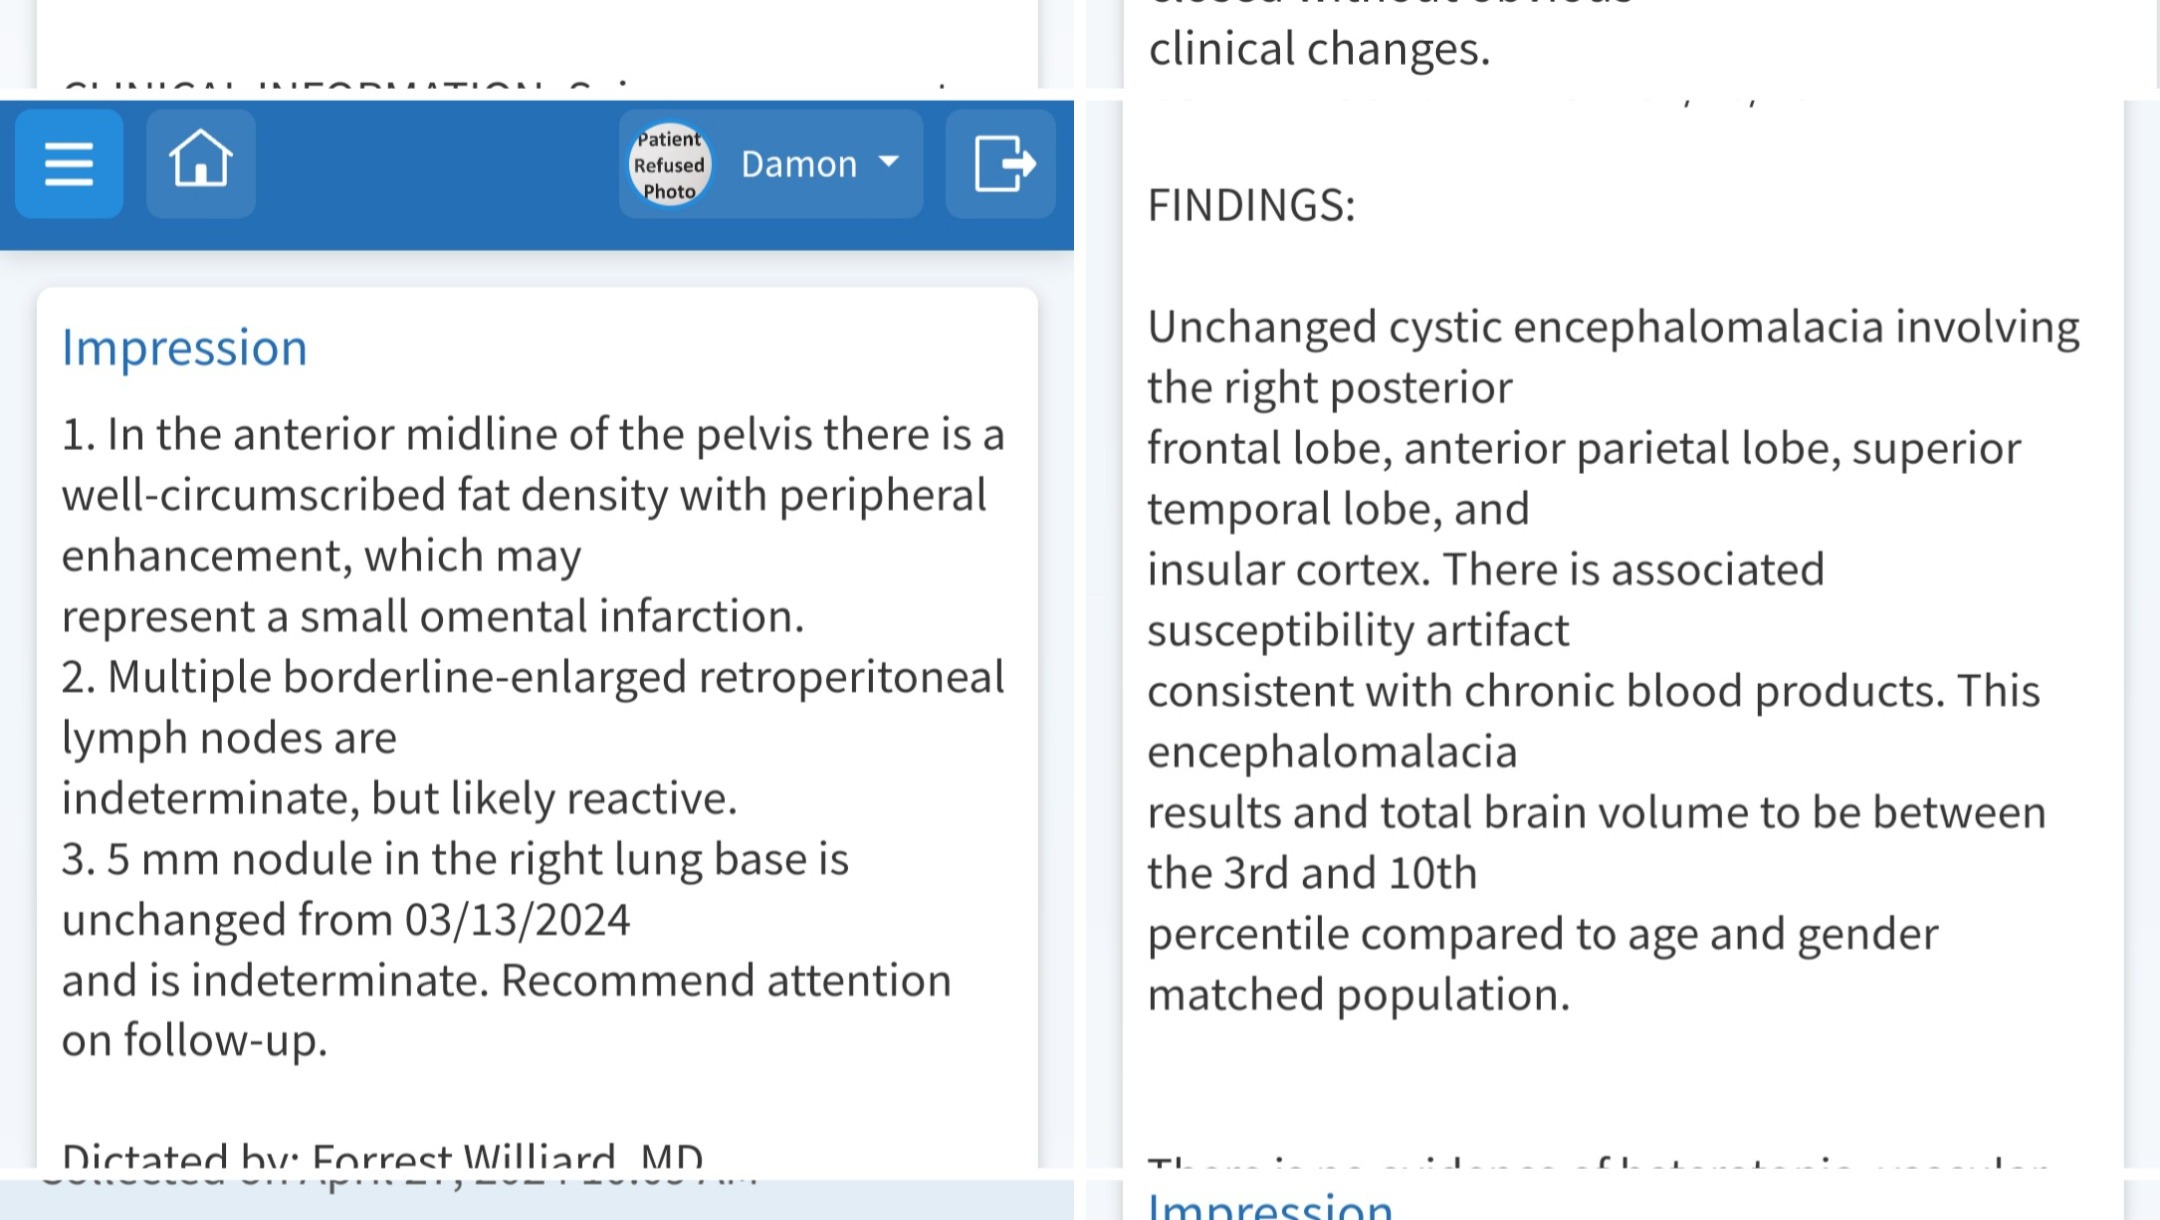2160x1220 pixels.
Task: Click the Dictated by Forrest Williard line
Action: (382, 1156)
